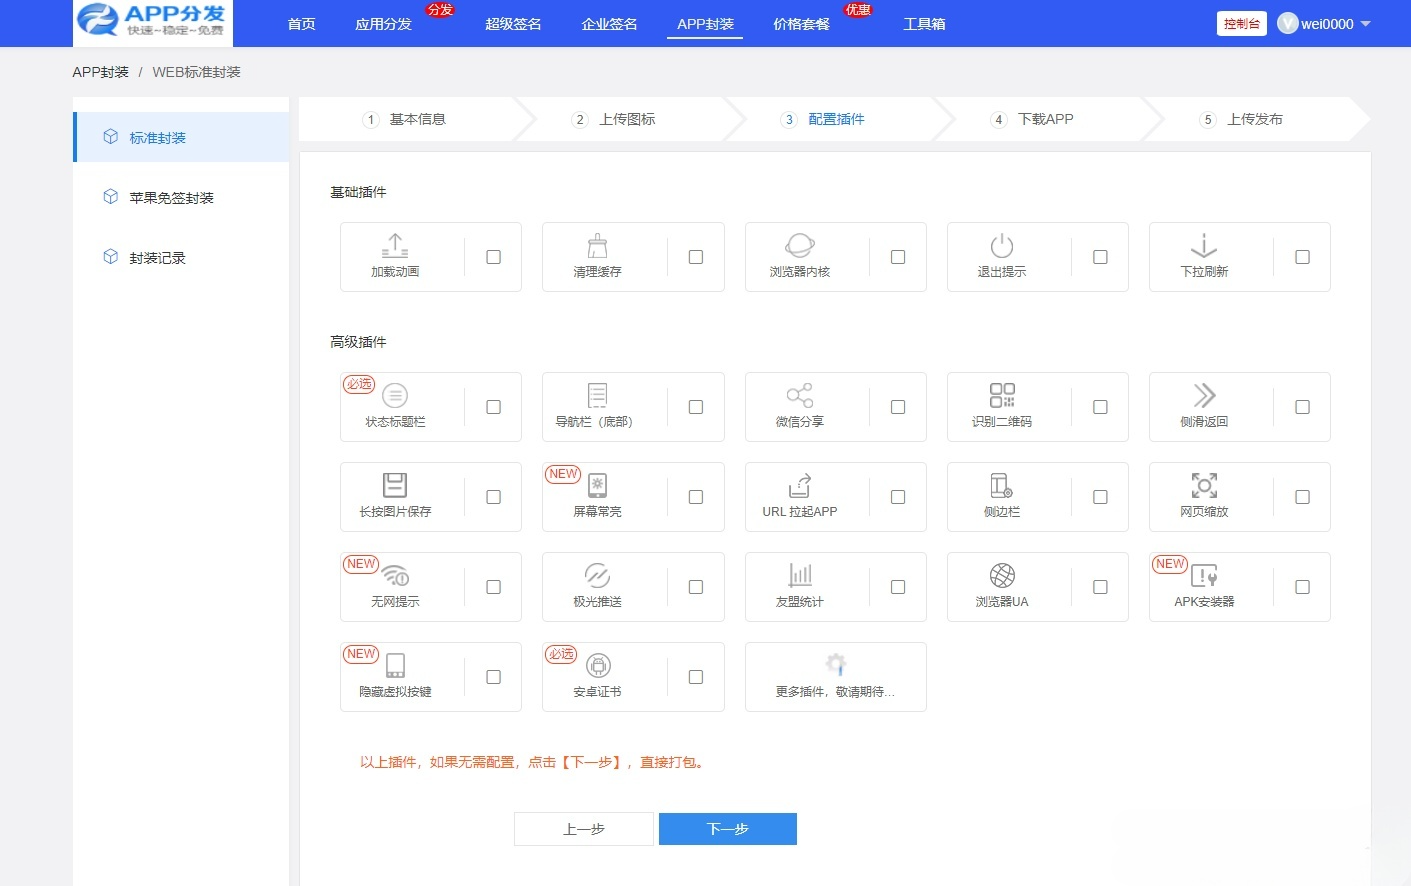Switch to the APP封装 navigation tab
This screenshot has width=1411, height=886.
[x=704, y=23]
